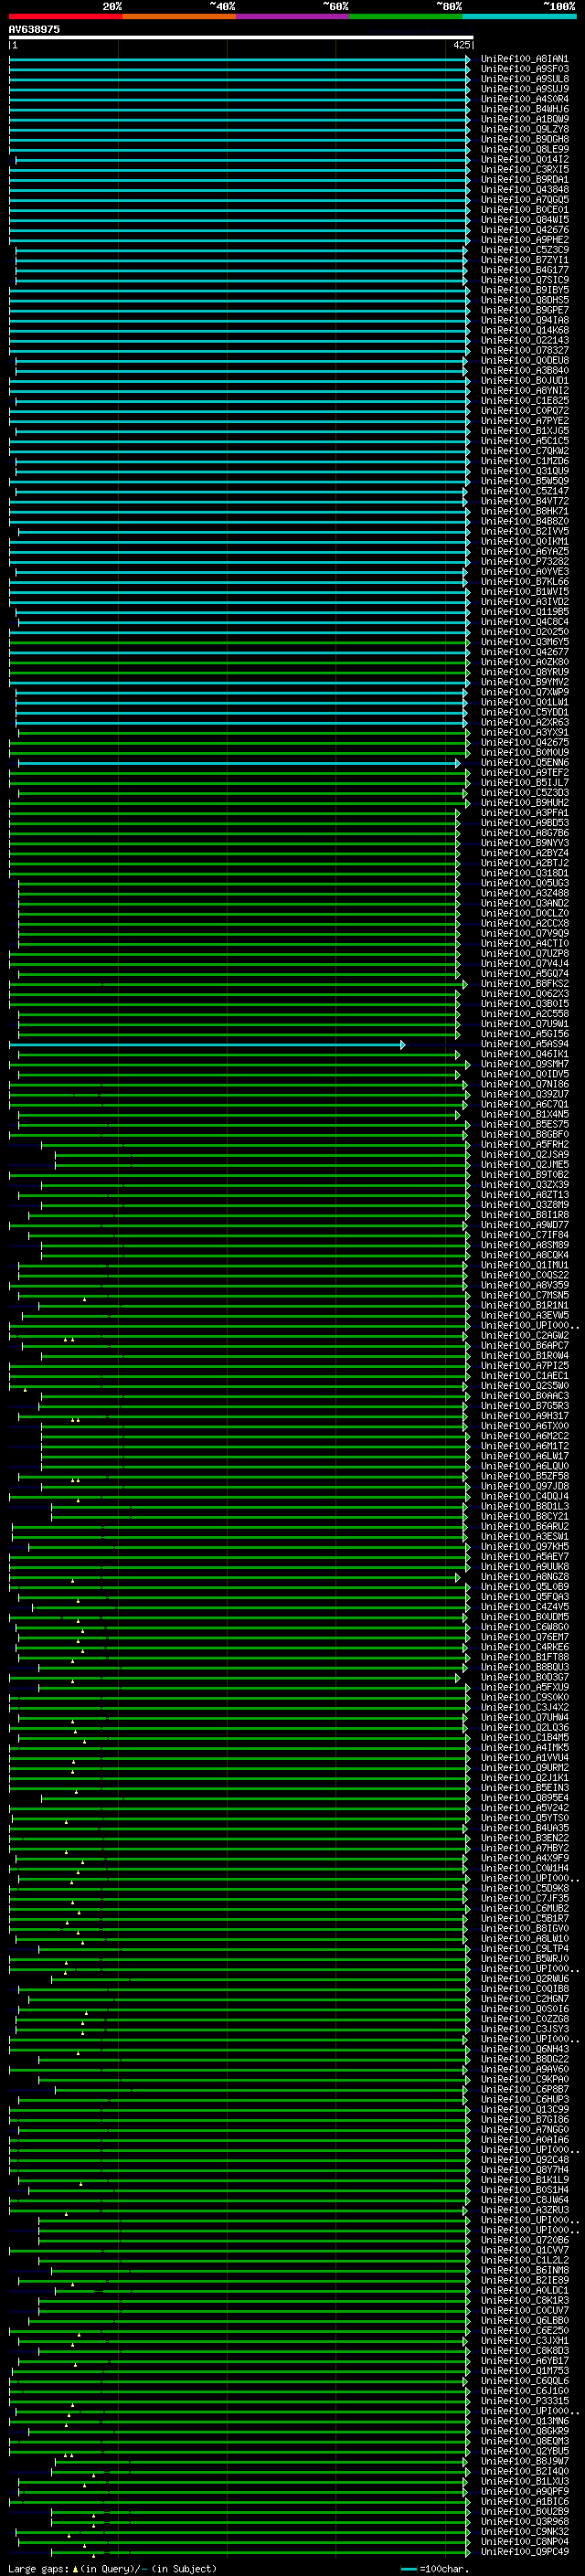Select hit label UniRef100_Q14K68
Screen dimensions: 585x2576
coord(524,330)
